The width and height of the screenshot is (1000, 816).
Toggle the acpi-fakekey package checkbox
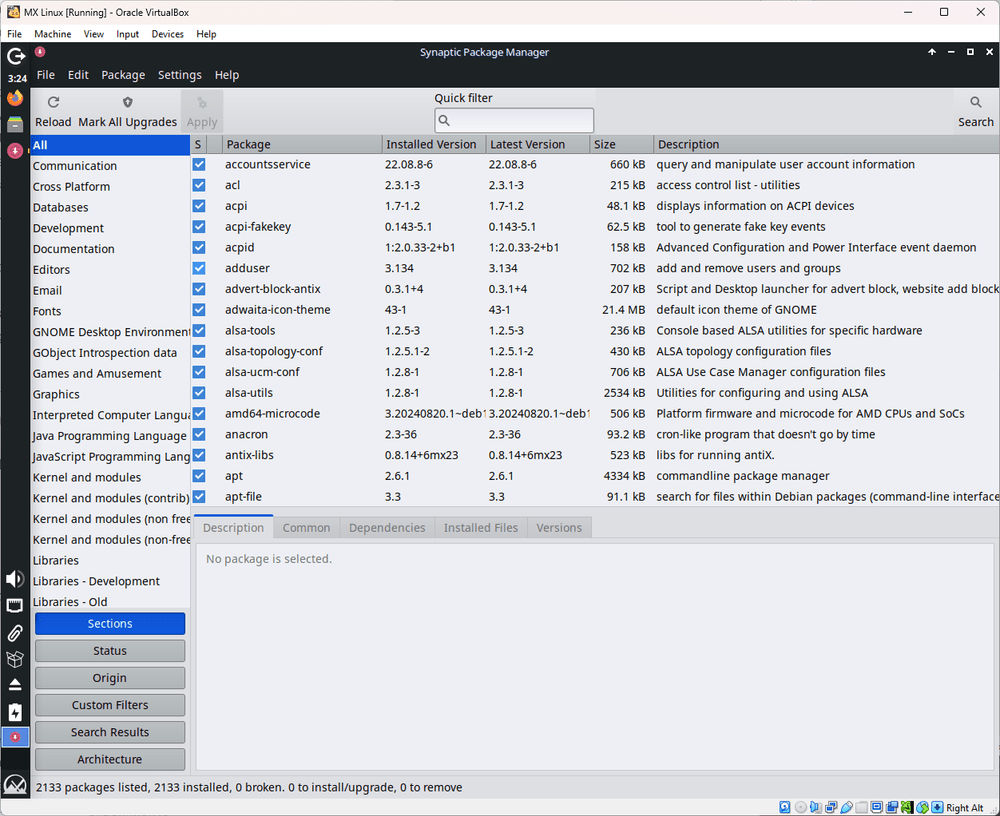199,226
